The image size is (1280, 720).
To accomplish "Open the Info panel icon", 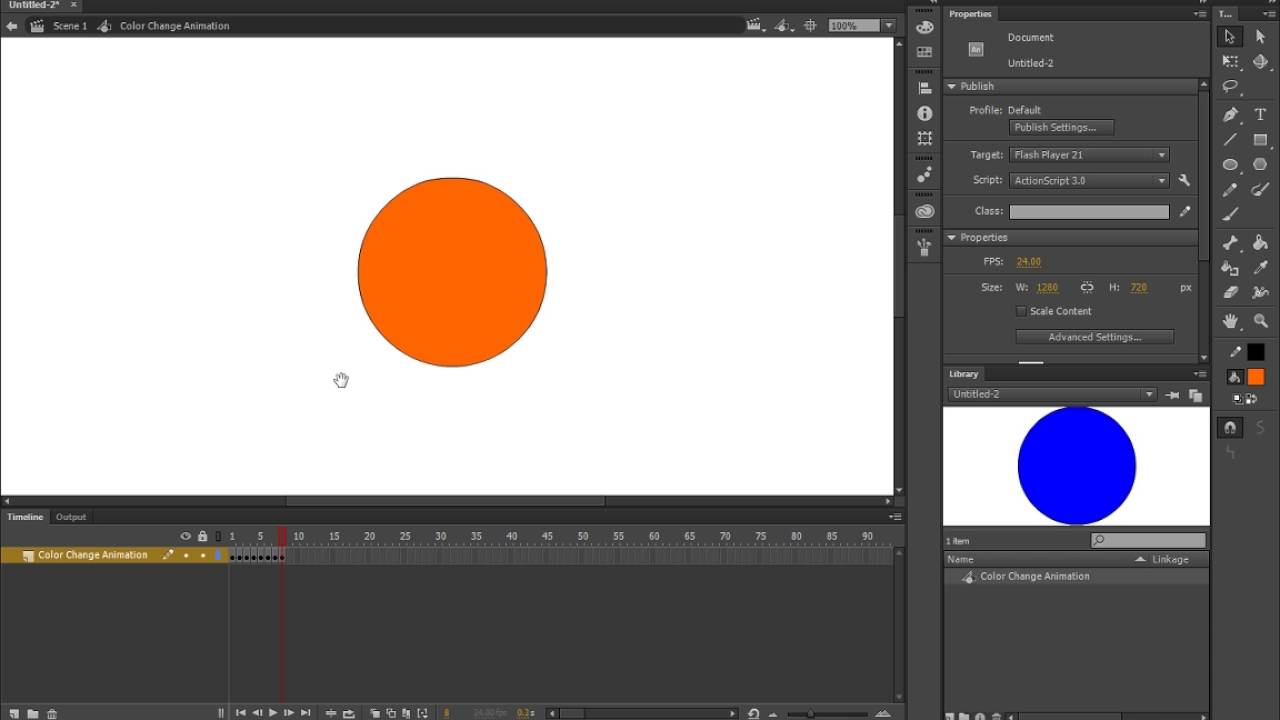I will [925, 114].
